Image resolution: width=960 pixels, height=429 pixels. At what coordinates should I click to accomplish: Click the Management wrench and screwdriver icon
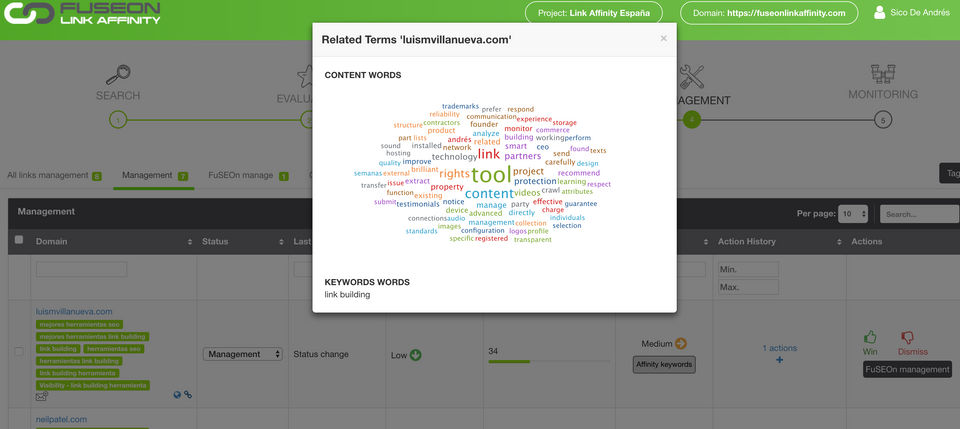pyautogui.click(x=691, y=76)
